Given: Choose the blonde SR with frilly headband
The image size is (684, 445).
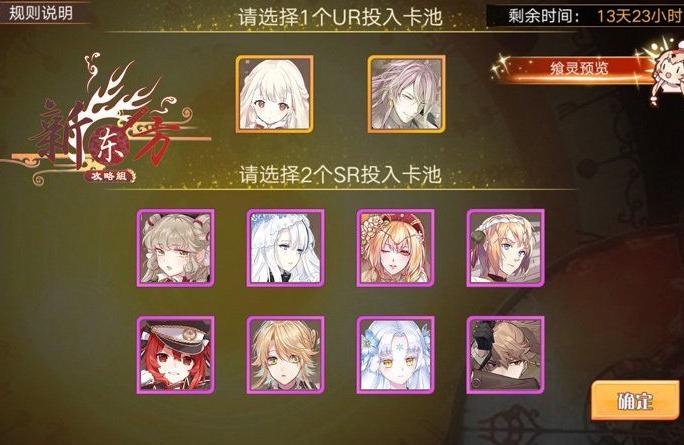Looking at the screenshot, I should click(506, 248).
